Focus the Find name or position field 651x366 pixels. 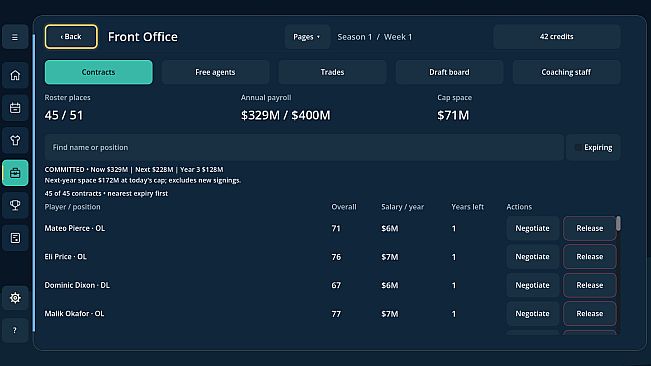coord(304,147)
